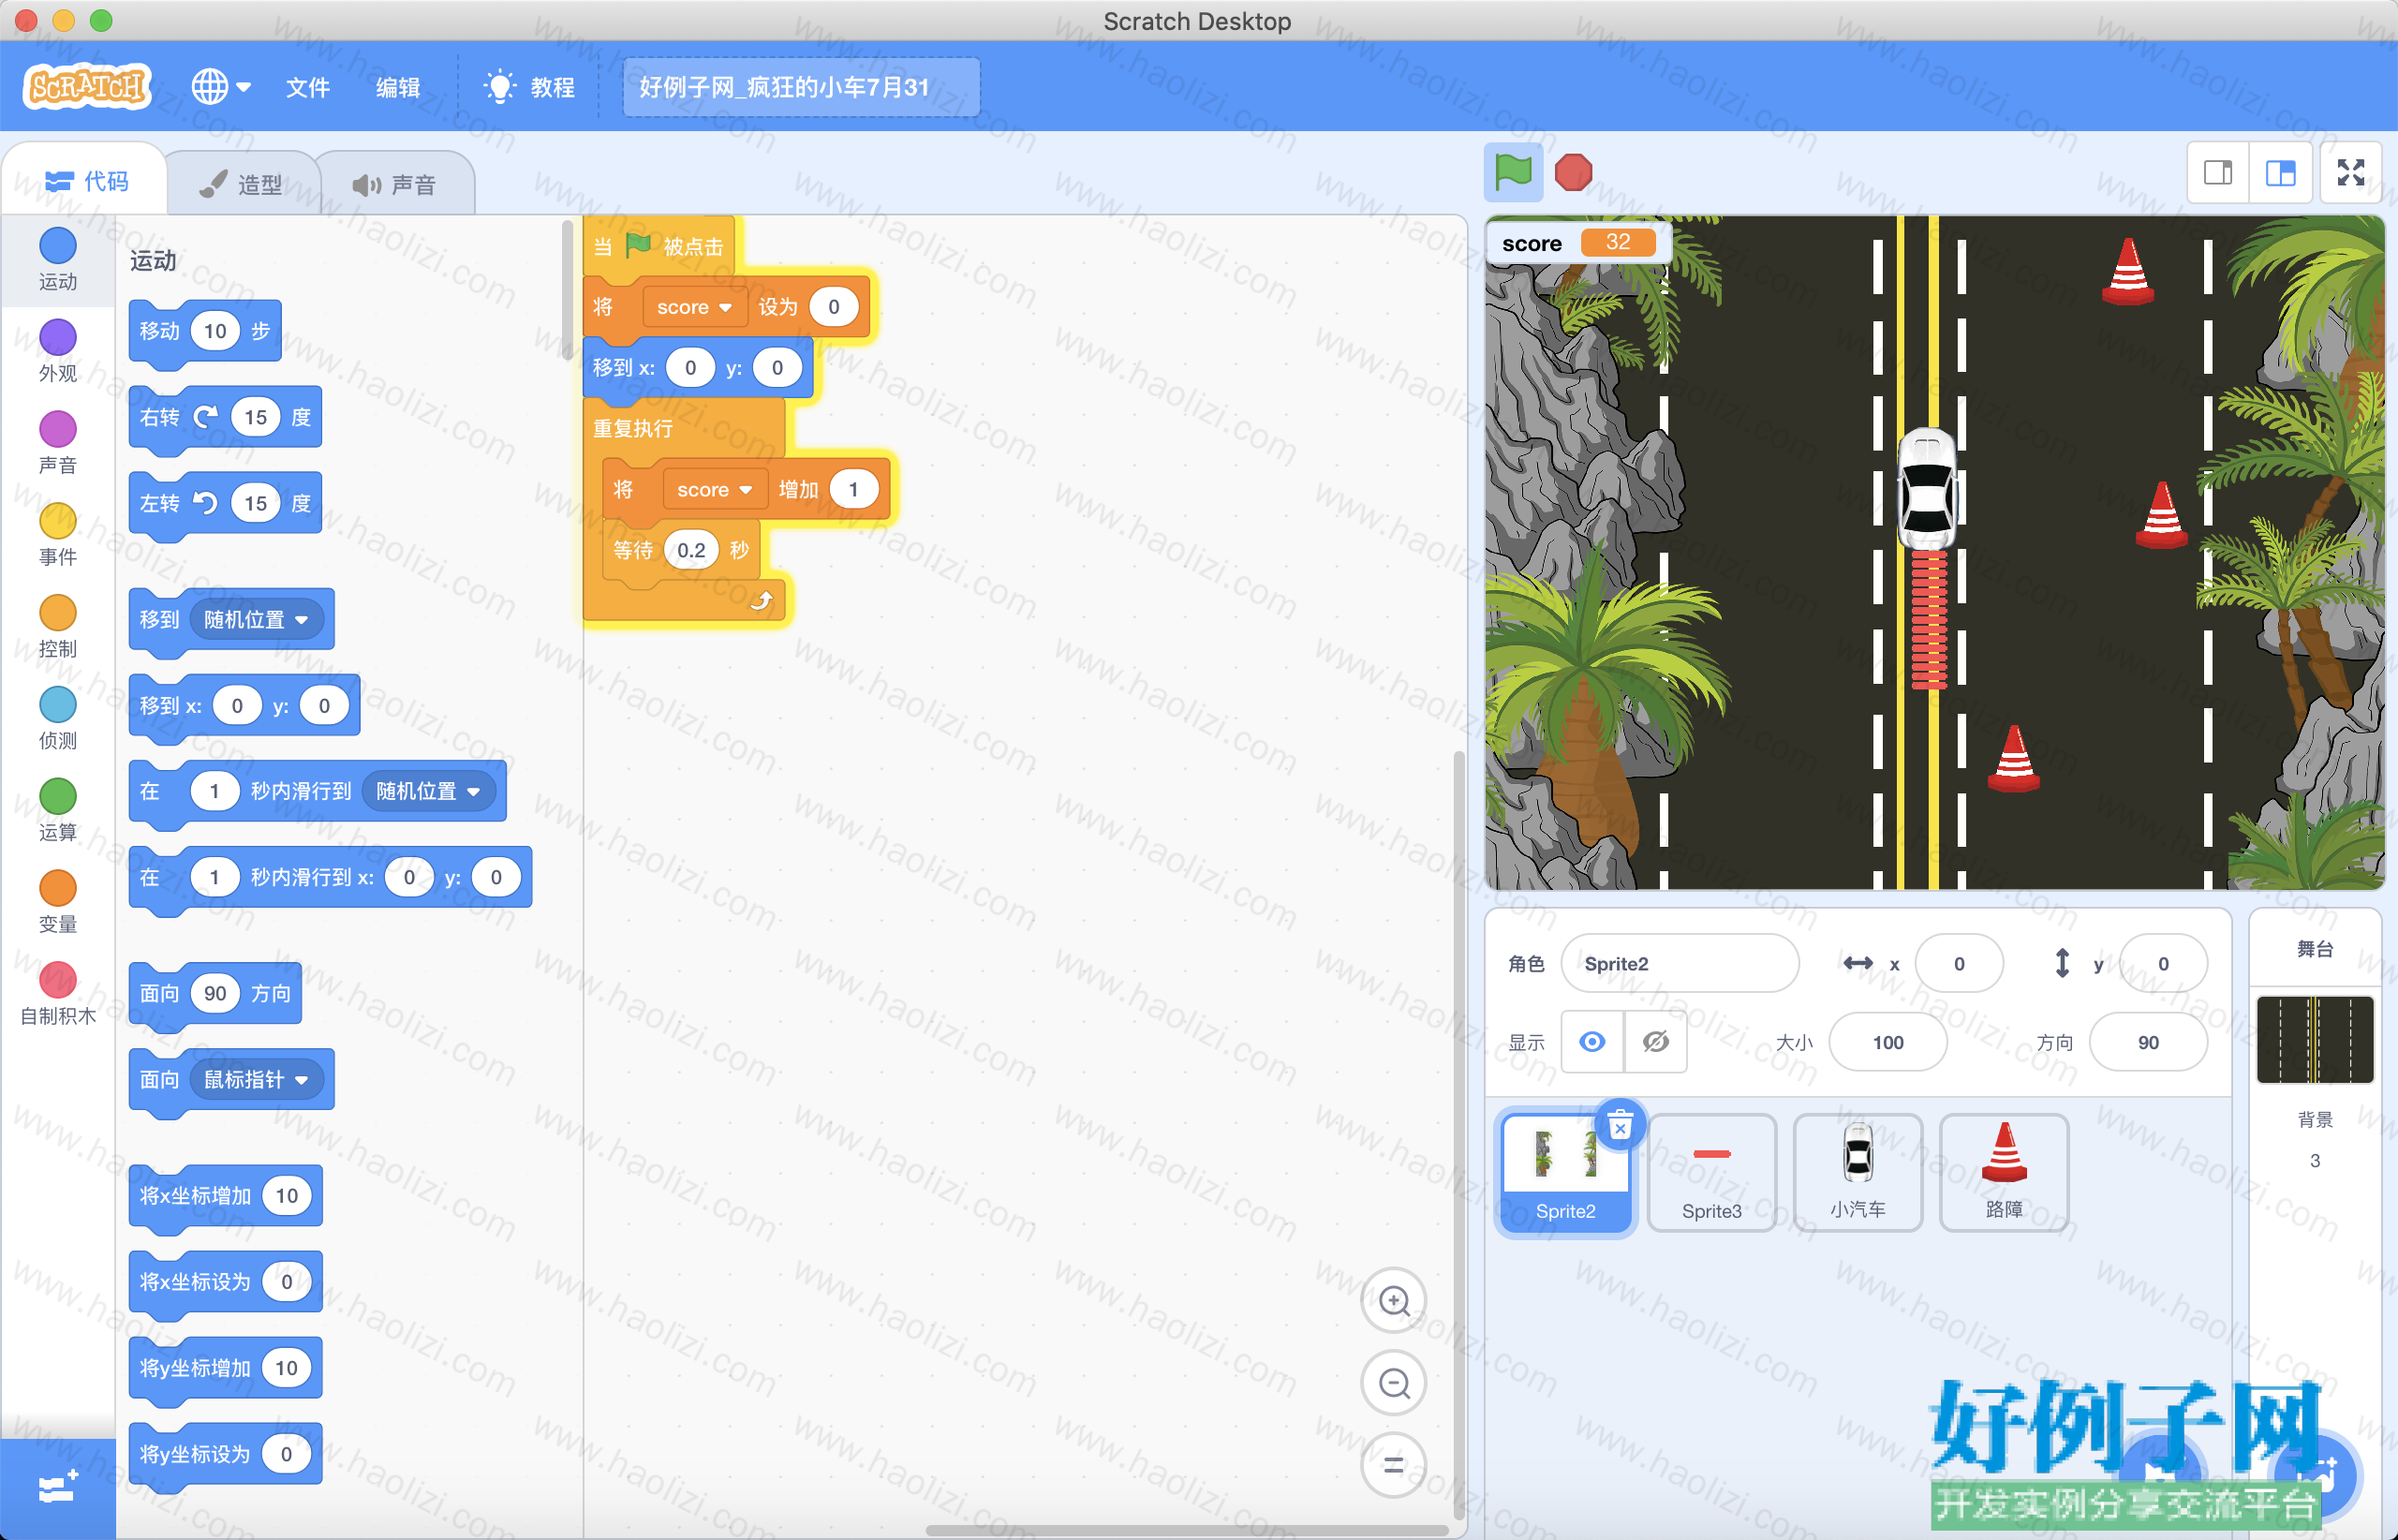
Task: Select the 小汽车 sprite
Action: coord(1858,1173)
